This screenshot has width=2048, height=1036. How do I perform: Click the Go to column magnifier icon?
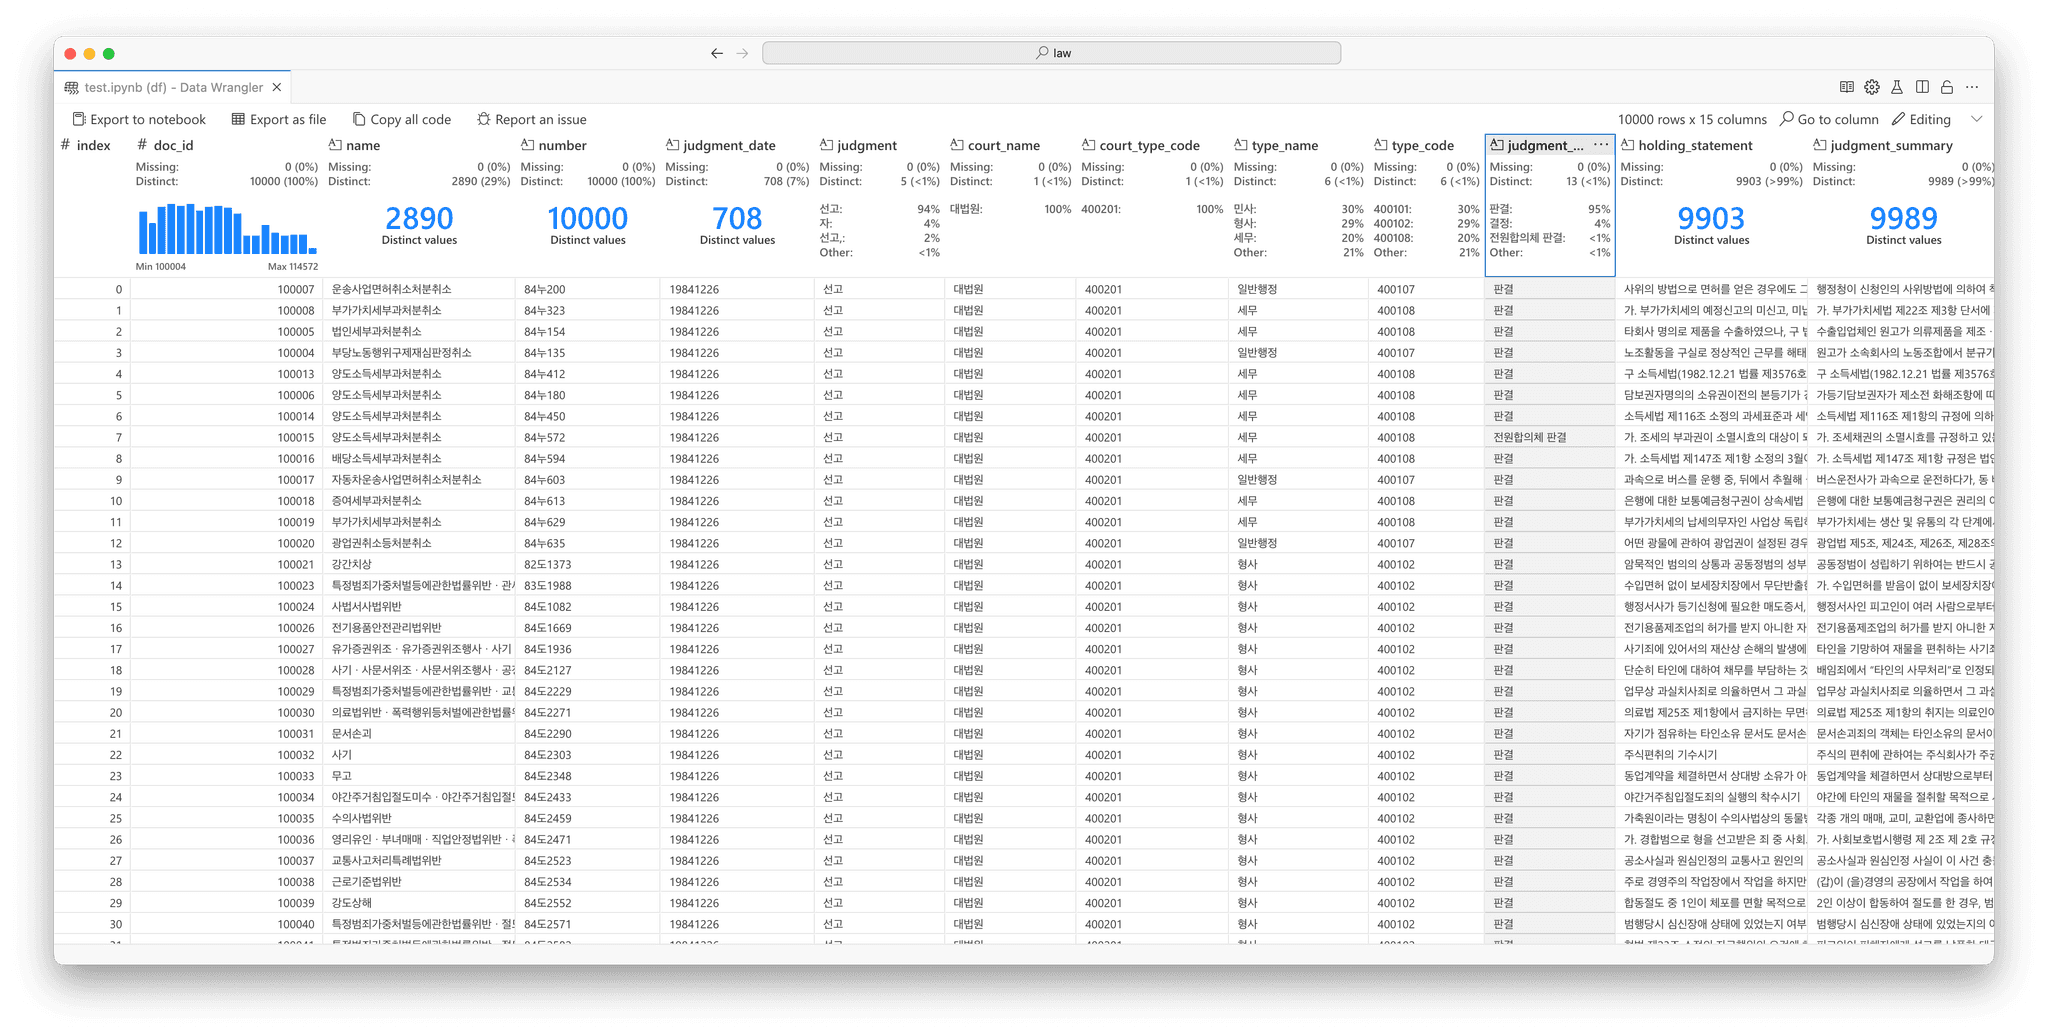click(x=1787, y=119)
